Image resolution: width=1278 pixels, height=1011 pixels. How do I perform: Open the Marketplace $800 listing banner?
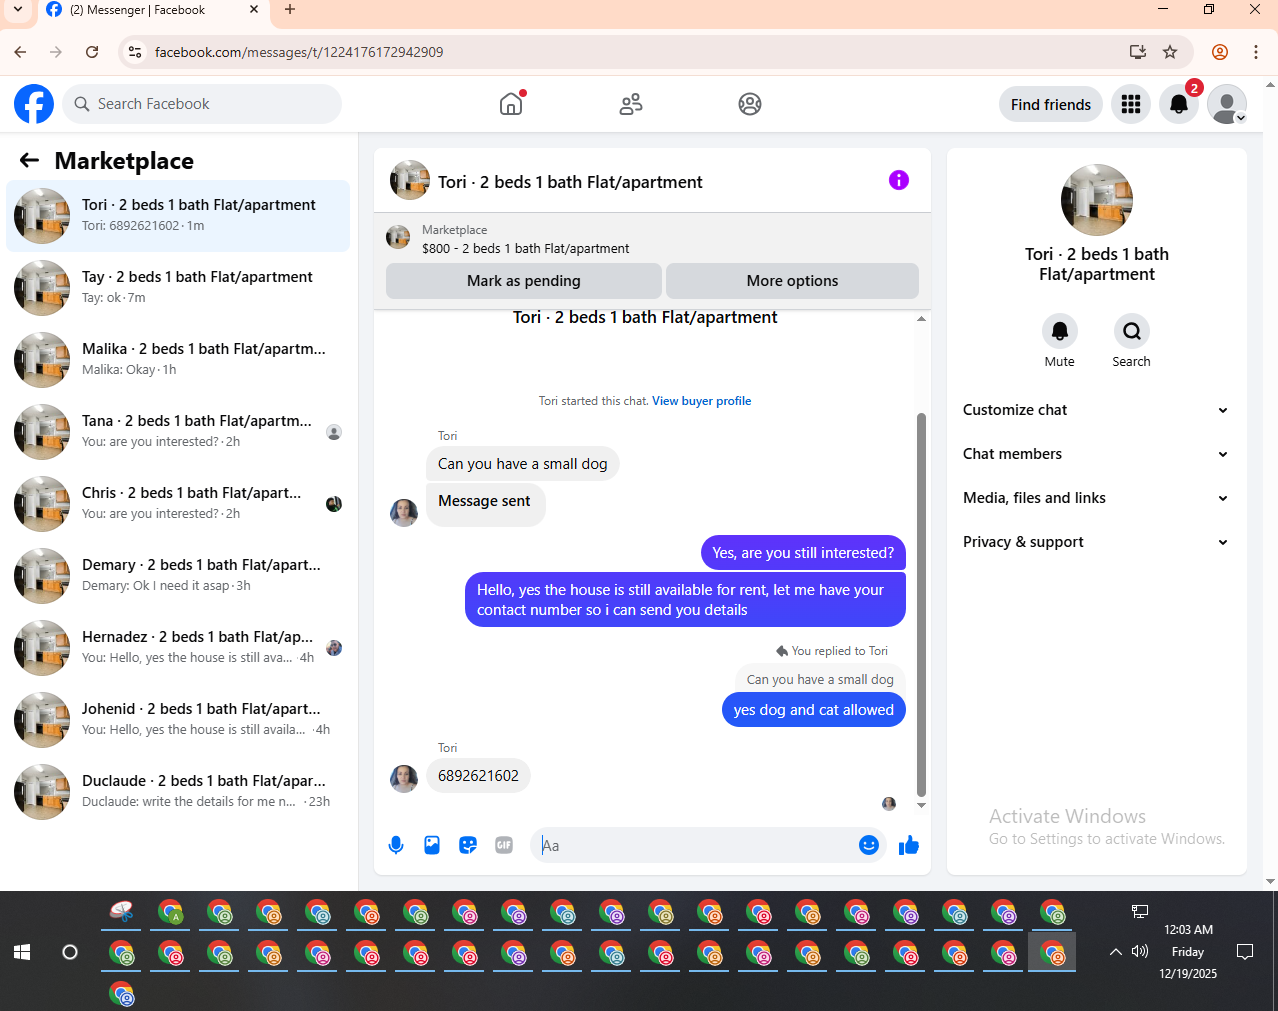click(x=652, y=238)
